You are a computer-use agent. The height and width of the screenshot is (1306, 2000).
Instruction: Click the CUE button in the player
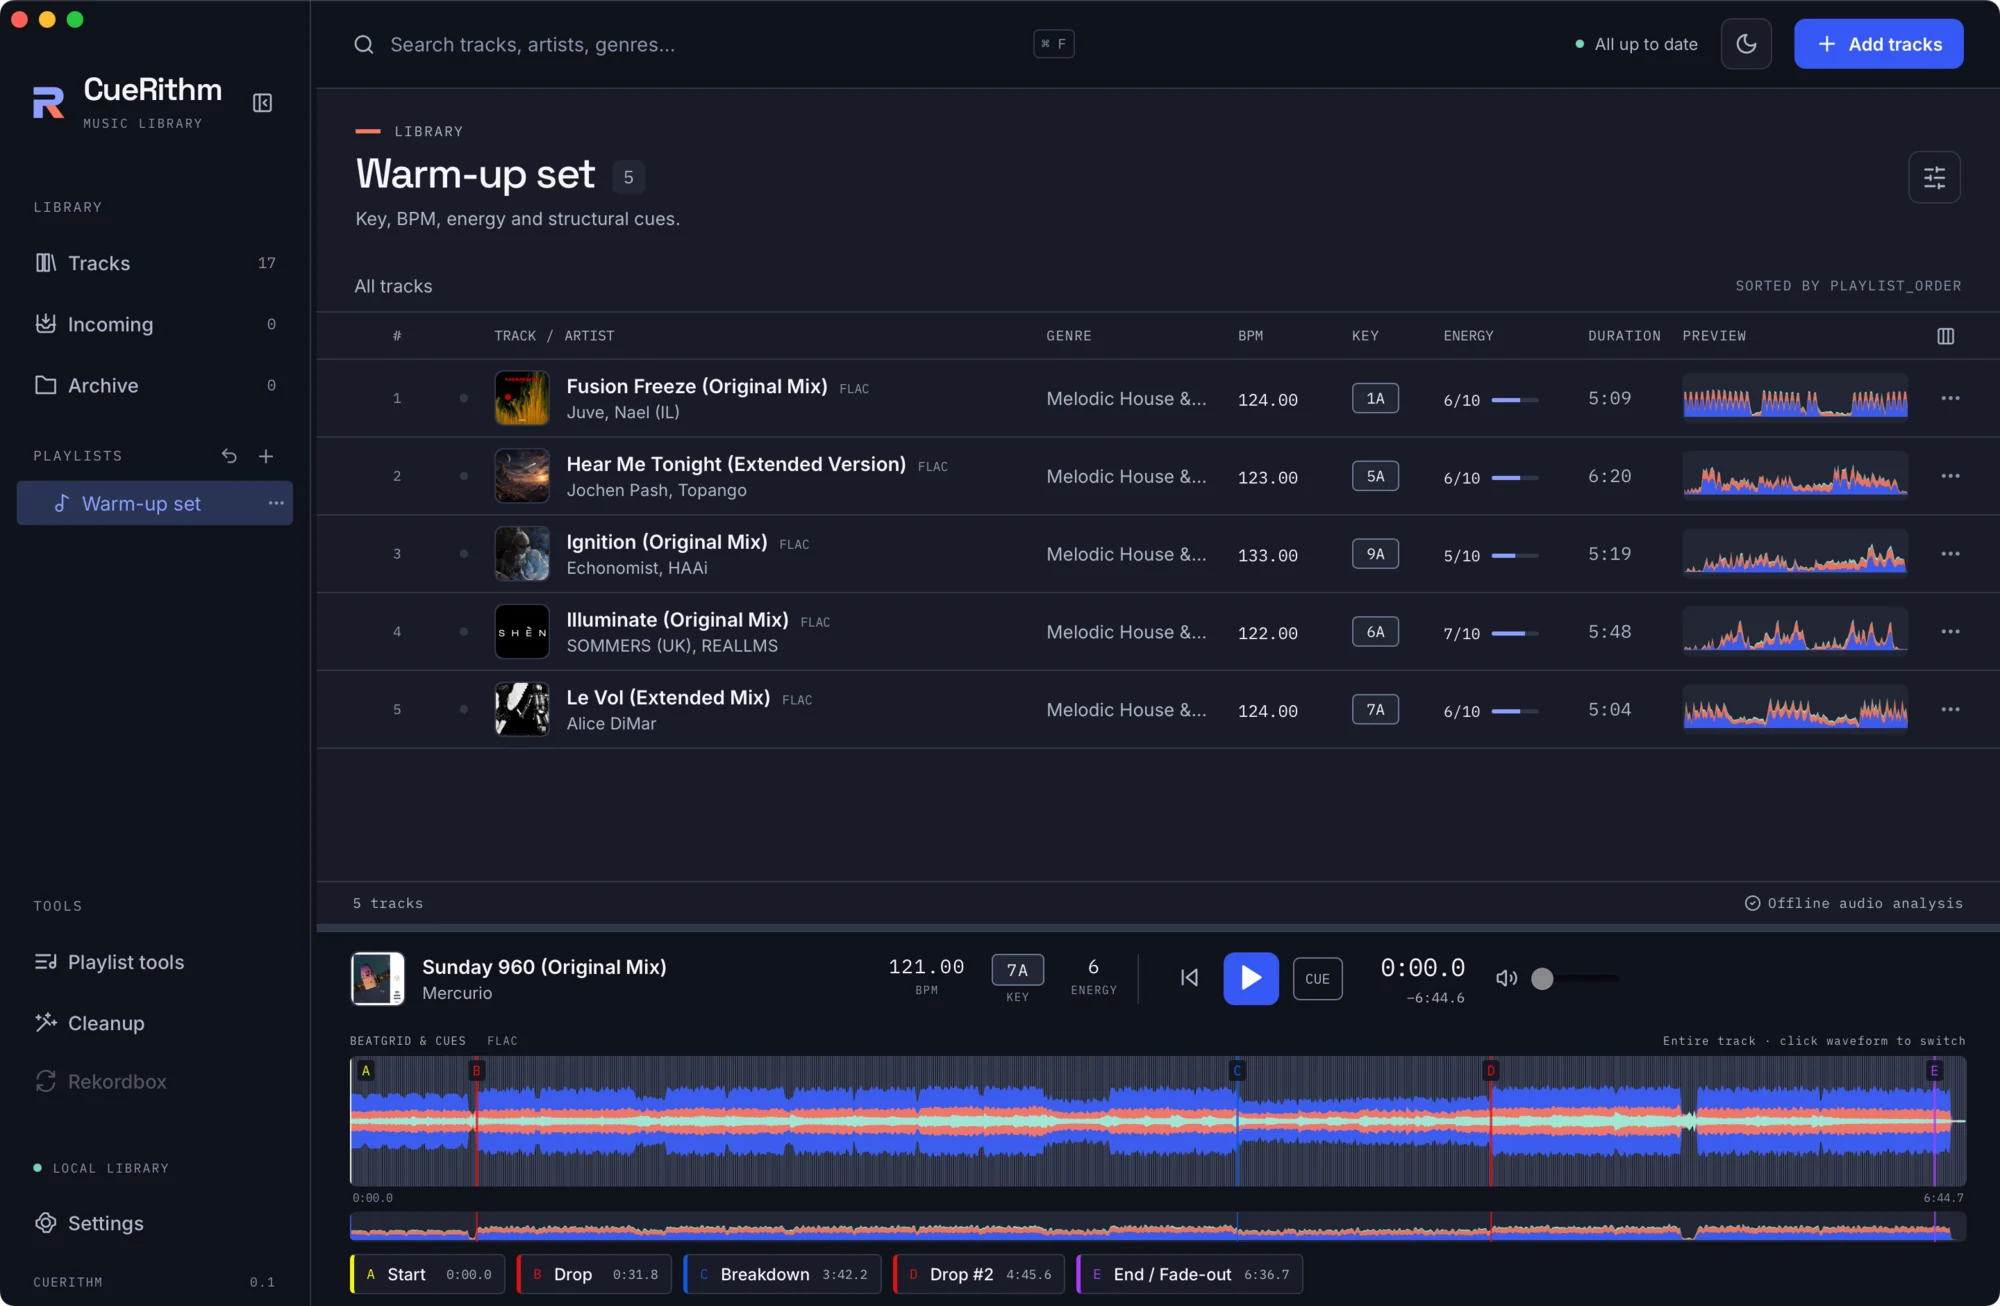(x=1317, y=979)
